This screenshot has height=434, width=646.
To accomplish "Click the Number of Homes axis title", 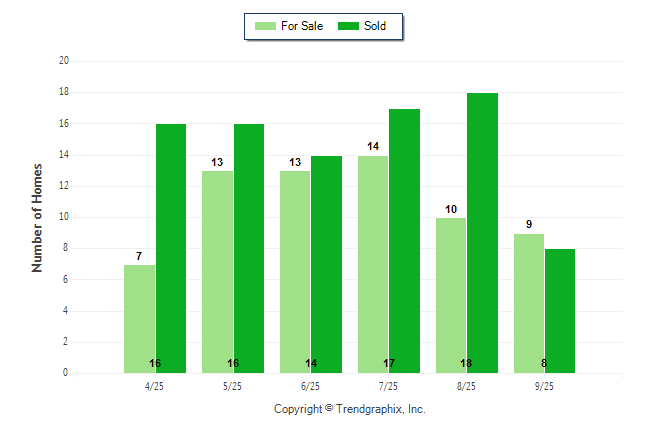I will point(37,217).
